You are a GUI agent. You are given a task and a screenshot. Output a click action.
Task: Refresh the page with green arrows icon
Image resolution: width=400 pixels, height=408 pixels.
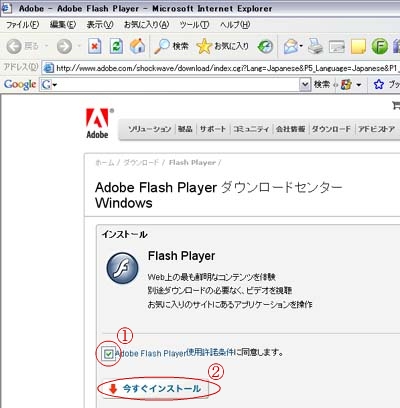point(116,46)
